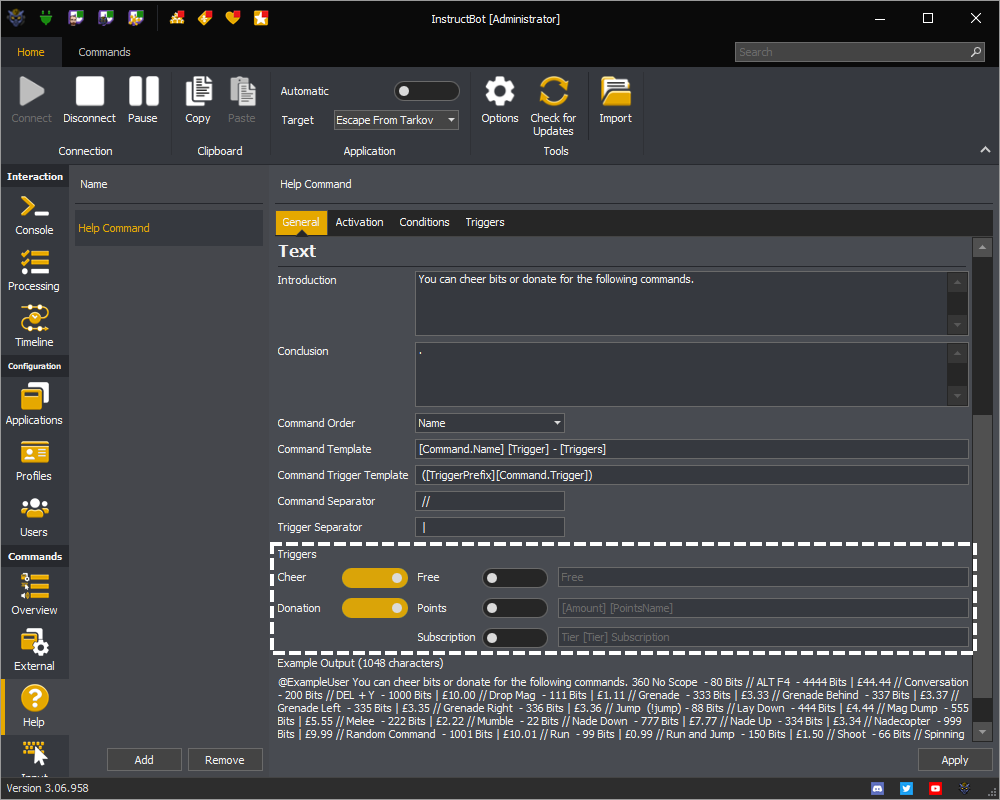Viewport: 1000px width, 800px height.
Task: Open Users configuration
Action: pyautogui.click(x=34, y=517)
